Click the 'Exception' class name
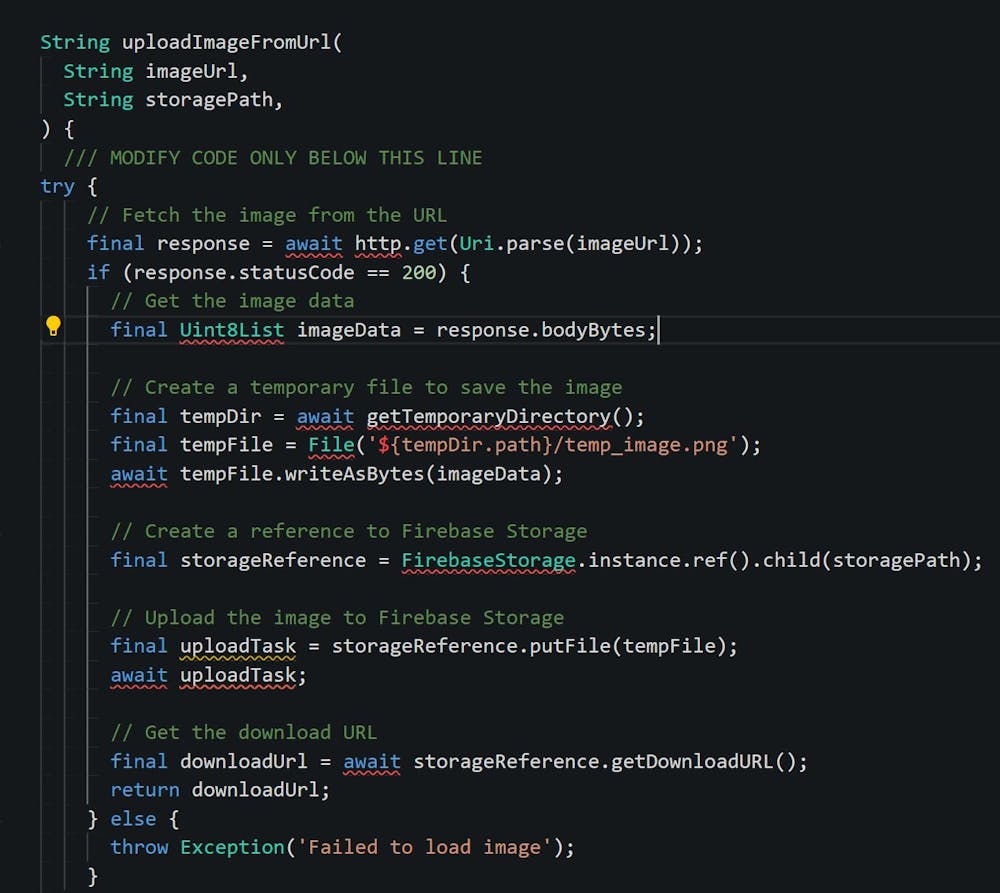 232,847
